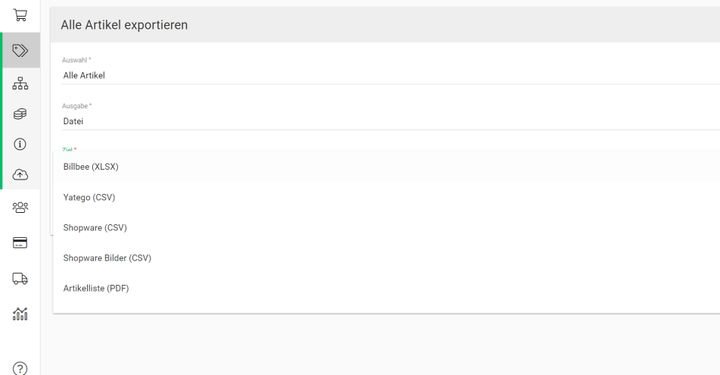Select Shopware Bilder (CSV) option
720x375 pixels.
coord(387,258)
